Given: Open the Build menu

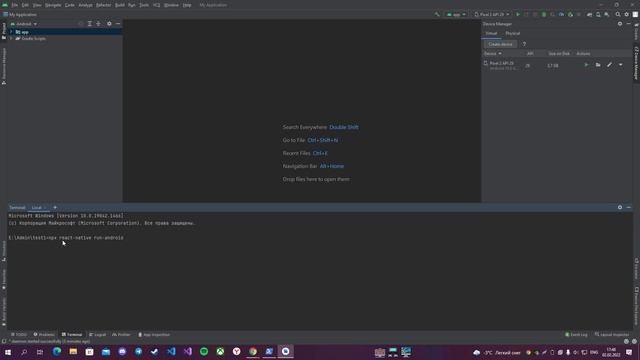Looking at the screenshot, I should click(x=120, y=5).
